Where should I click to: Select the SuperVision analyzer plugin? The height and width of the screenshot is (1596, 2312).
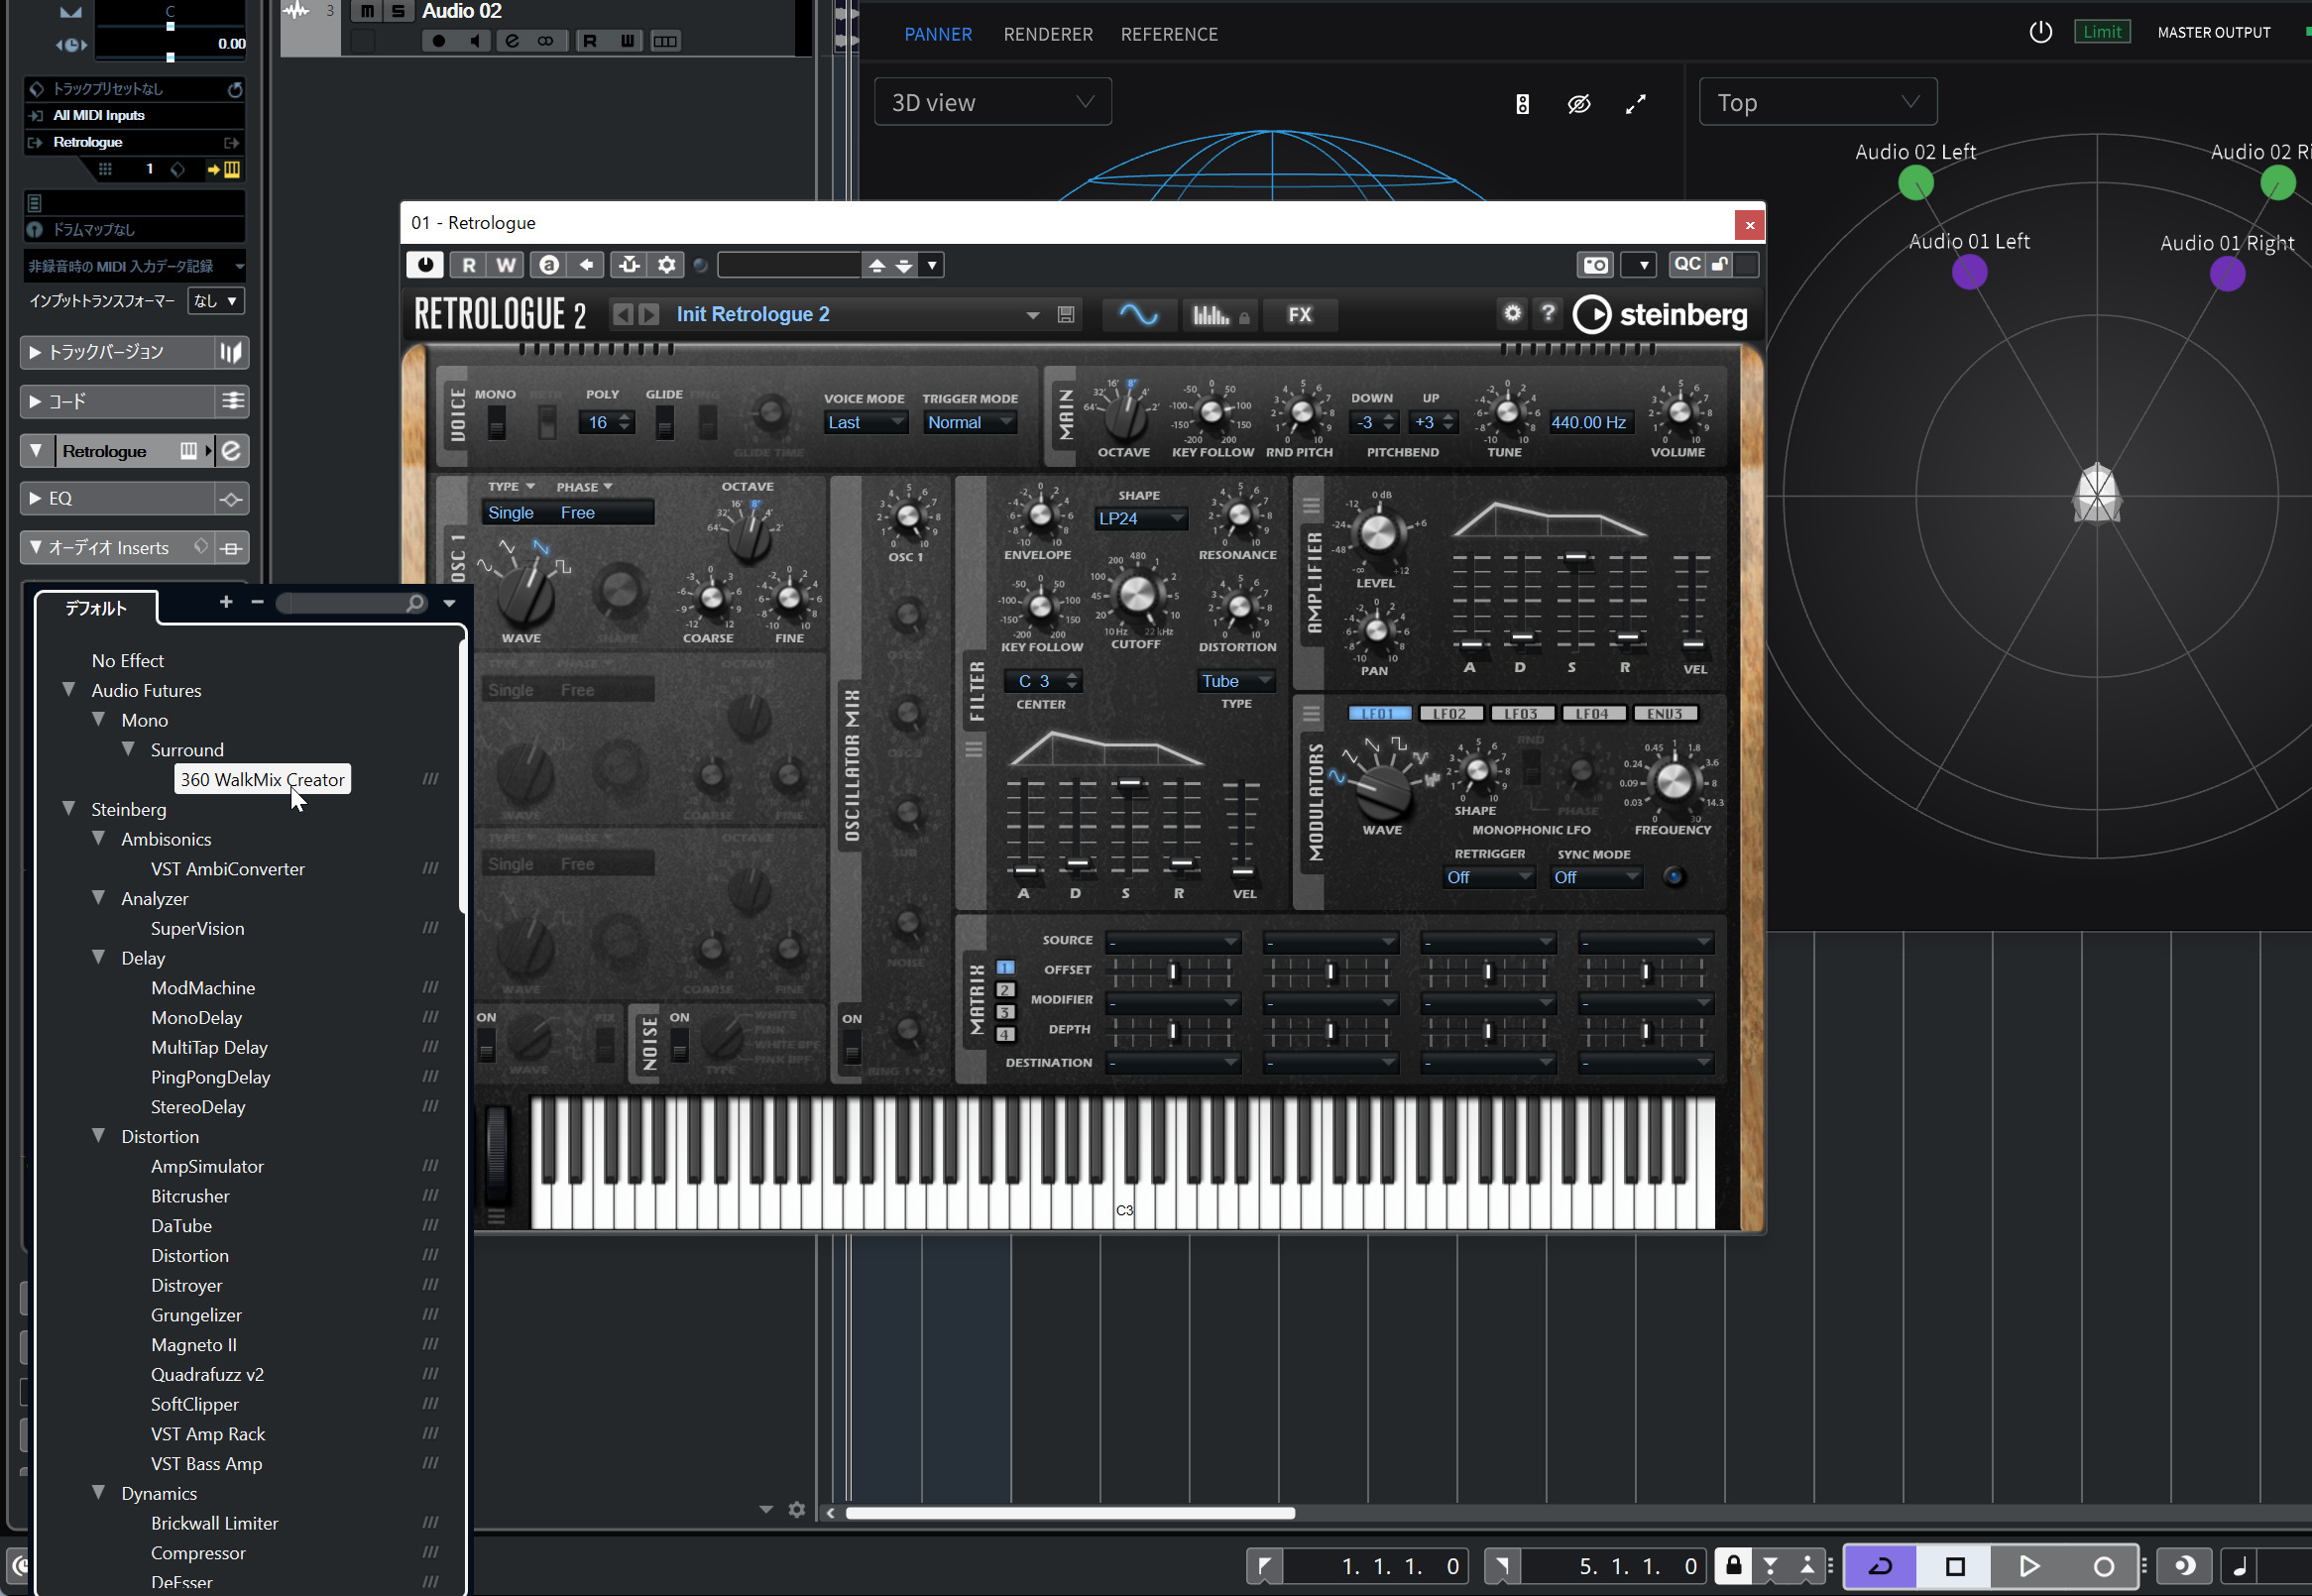(197, 928)
